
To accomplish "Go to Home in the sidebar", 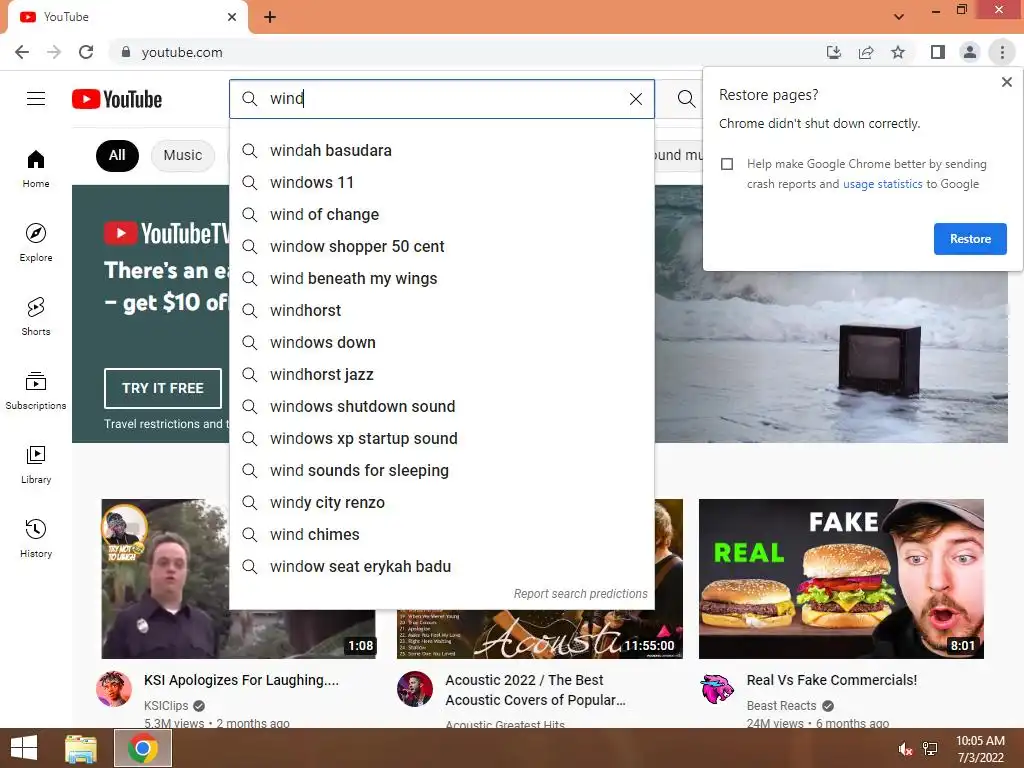I will pyautogui.click(x=36, y=168).
